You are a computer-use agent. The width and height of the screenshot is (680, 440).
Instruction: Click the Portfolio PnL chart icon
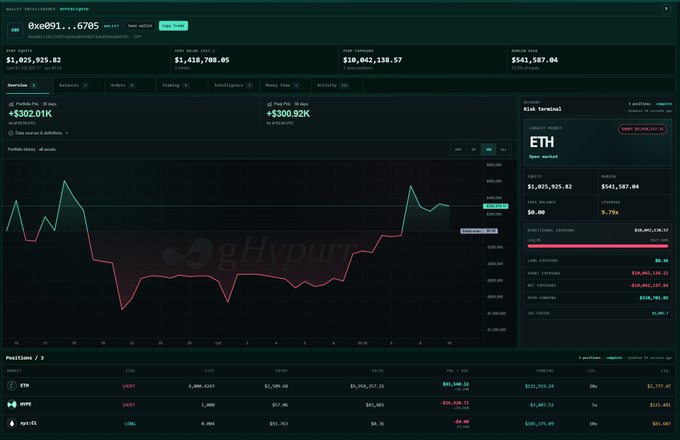[11, 104]
